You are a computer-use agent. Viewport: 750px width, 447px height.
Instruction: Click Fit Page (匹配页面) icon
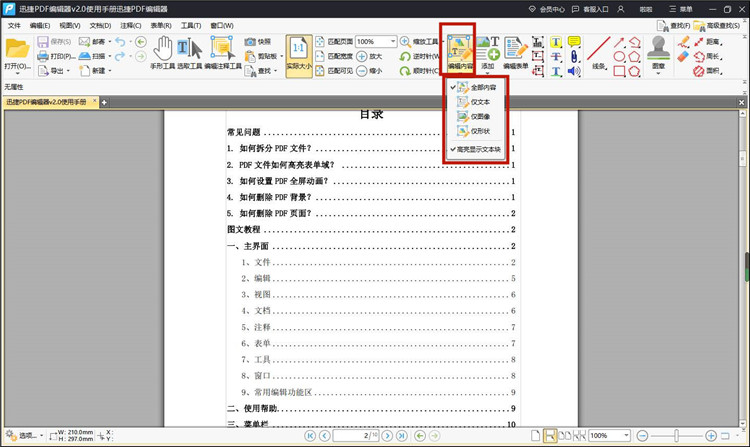click(320, 42)
